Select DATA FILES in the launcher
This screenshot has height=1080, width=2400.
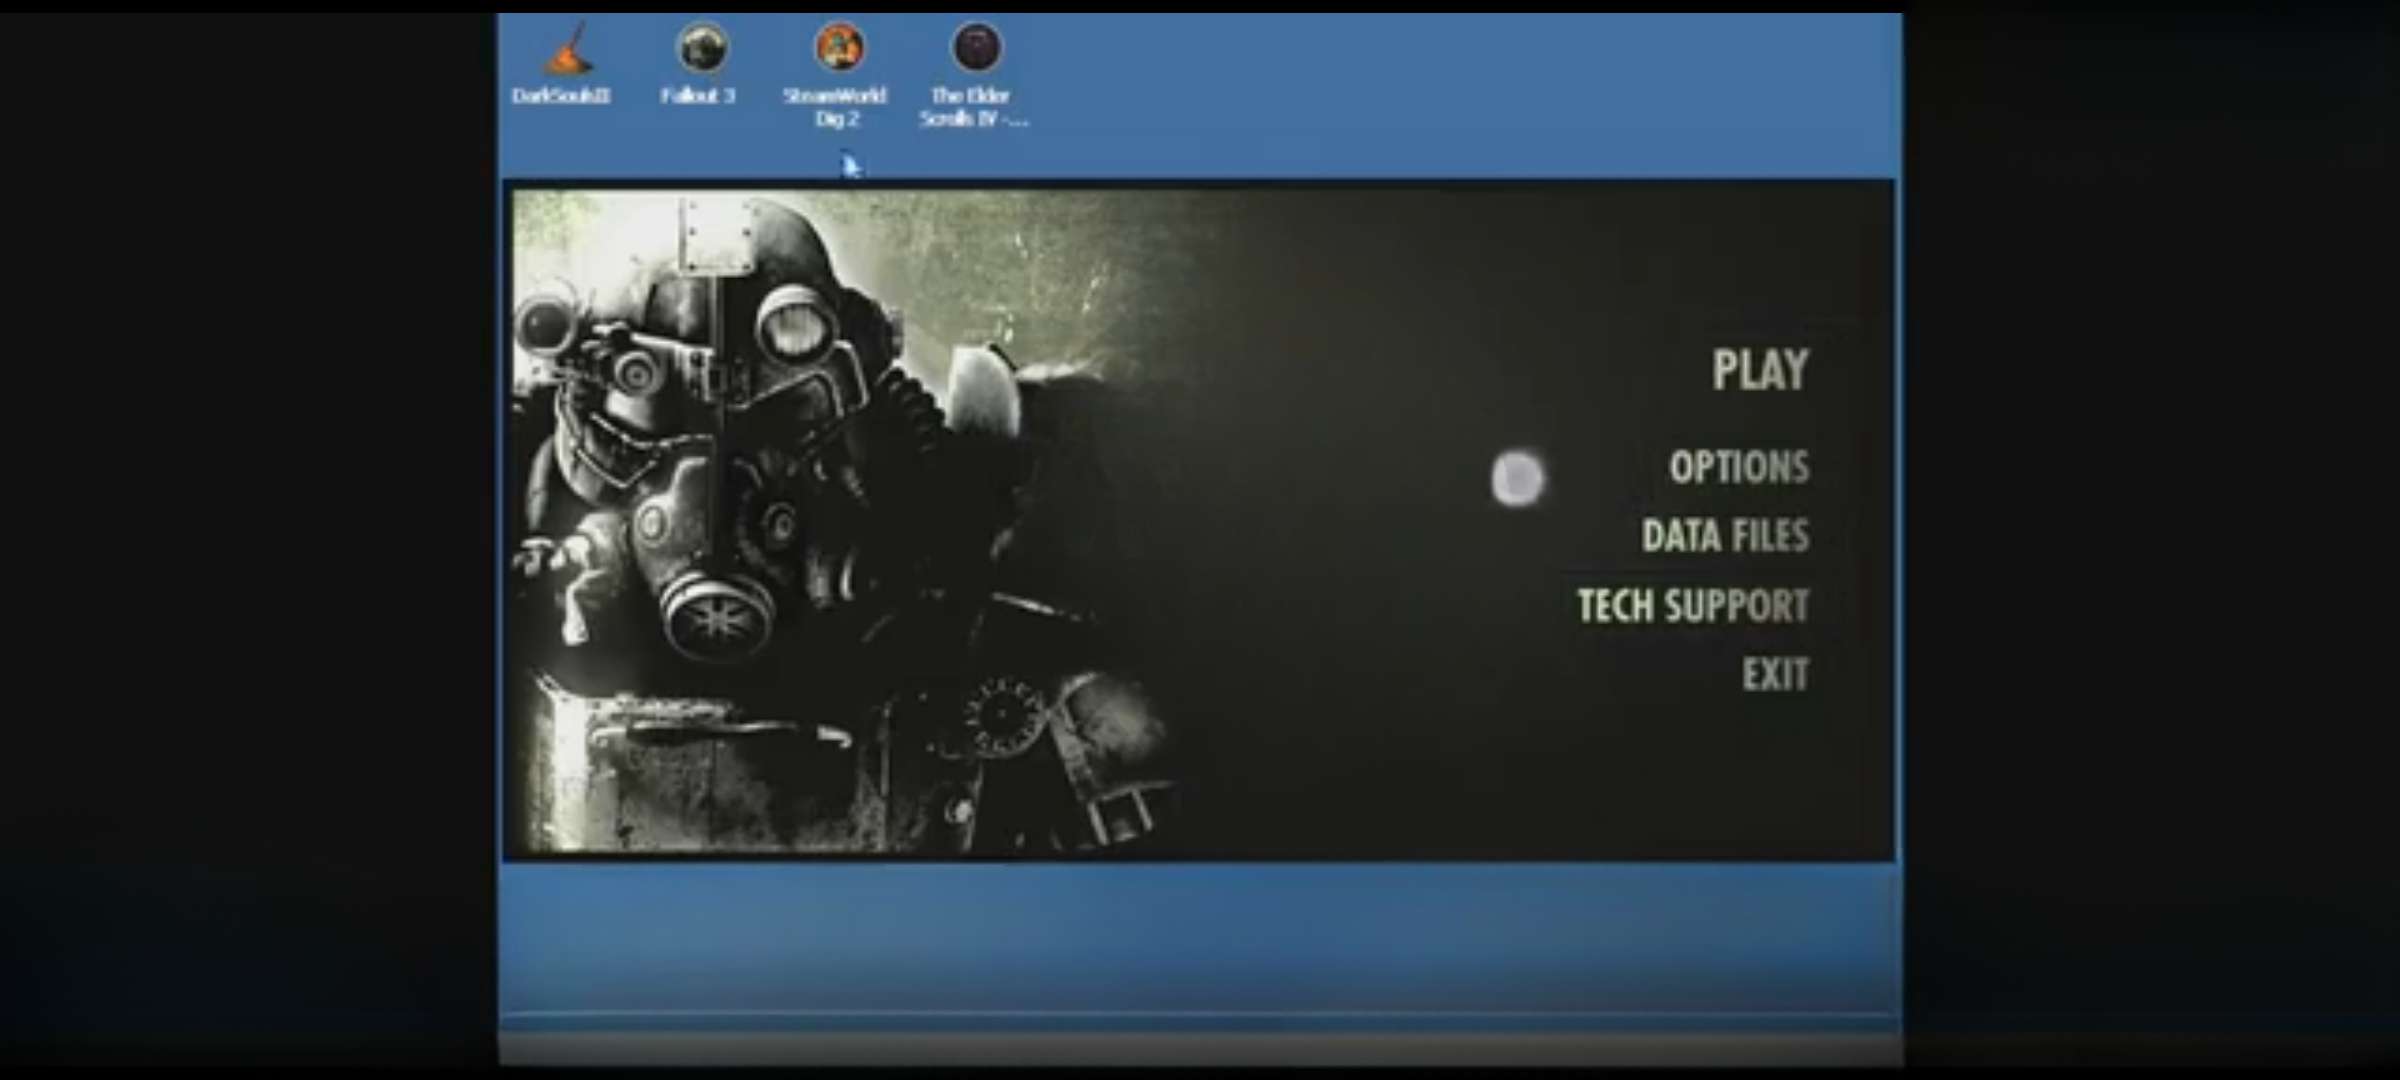click(x=1725, y=536)
